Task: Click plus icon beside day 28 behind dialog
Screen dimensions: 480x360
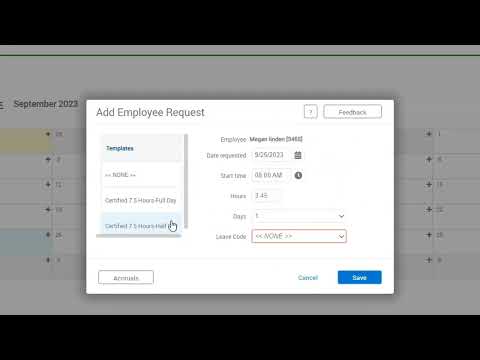Action: point(48,134)
